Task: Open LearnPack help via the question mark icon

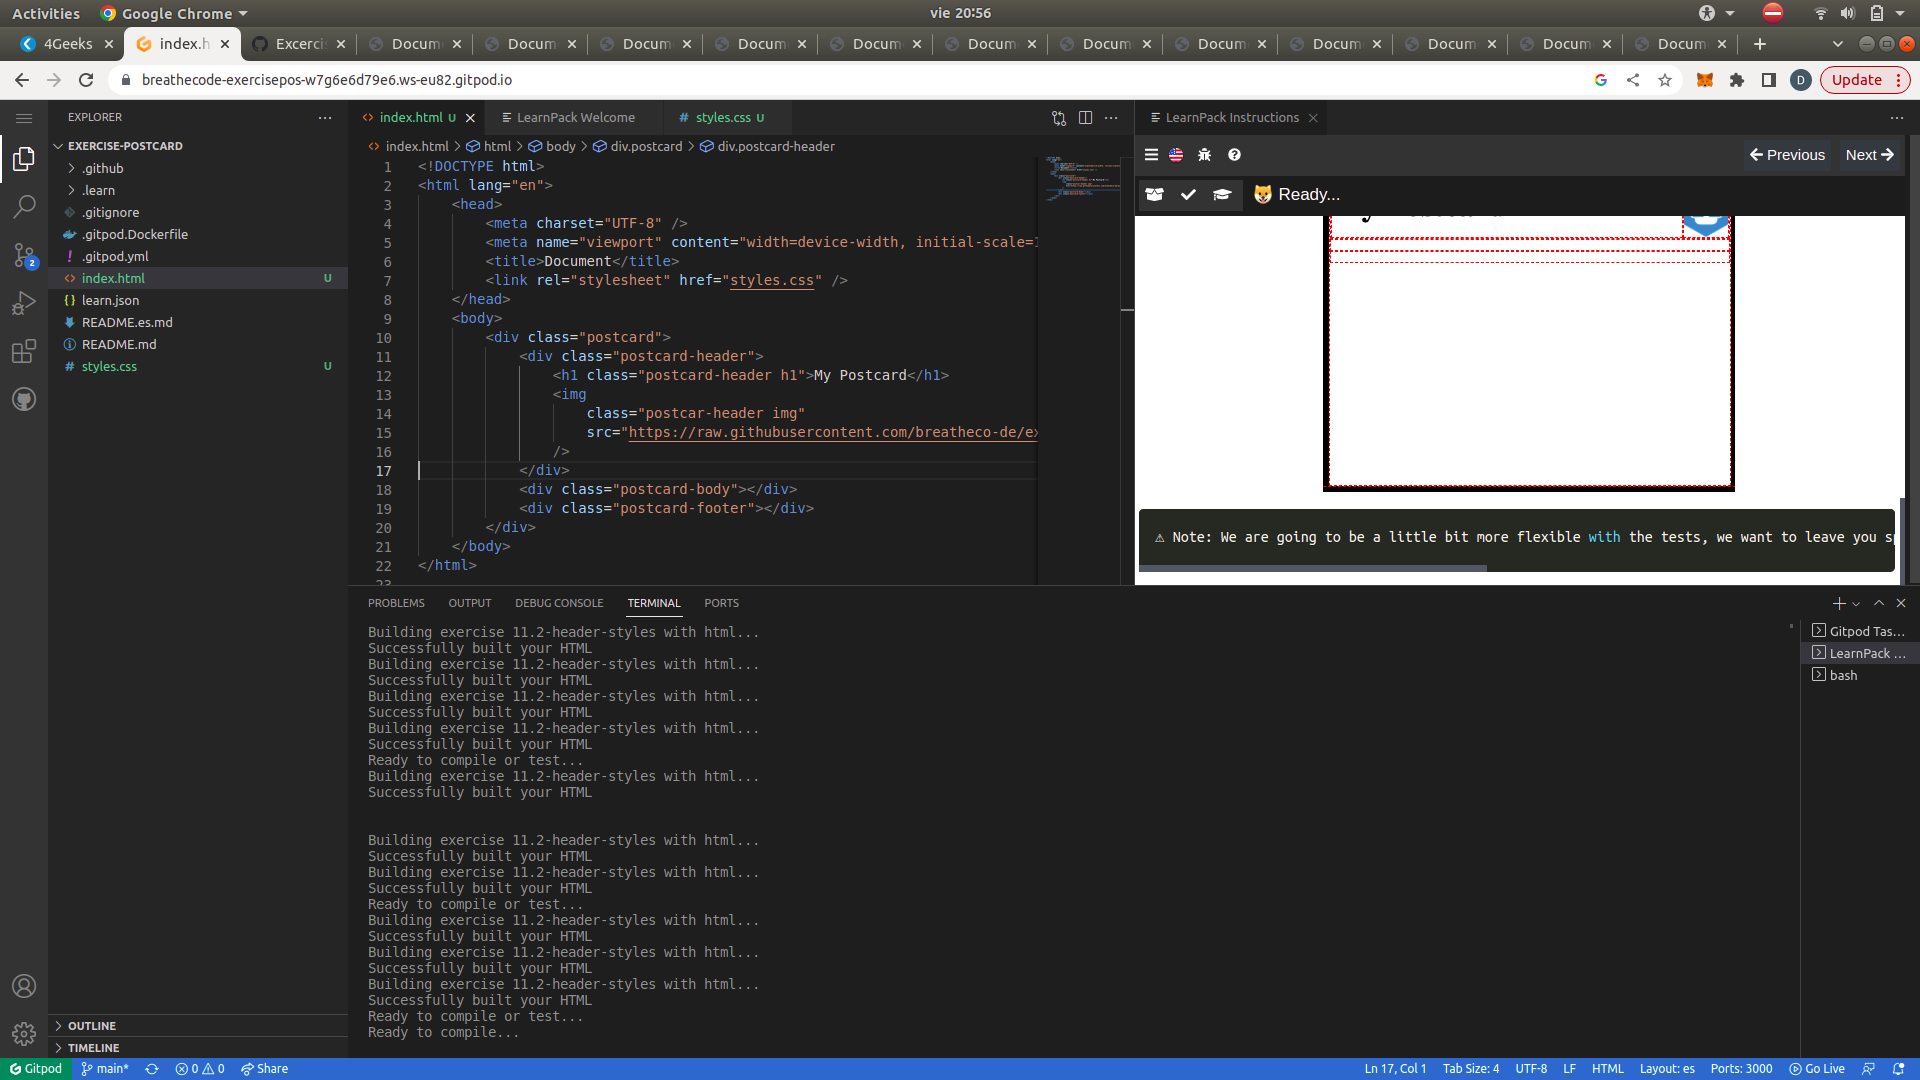Action: click(1234, 154)
